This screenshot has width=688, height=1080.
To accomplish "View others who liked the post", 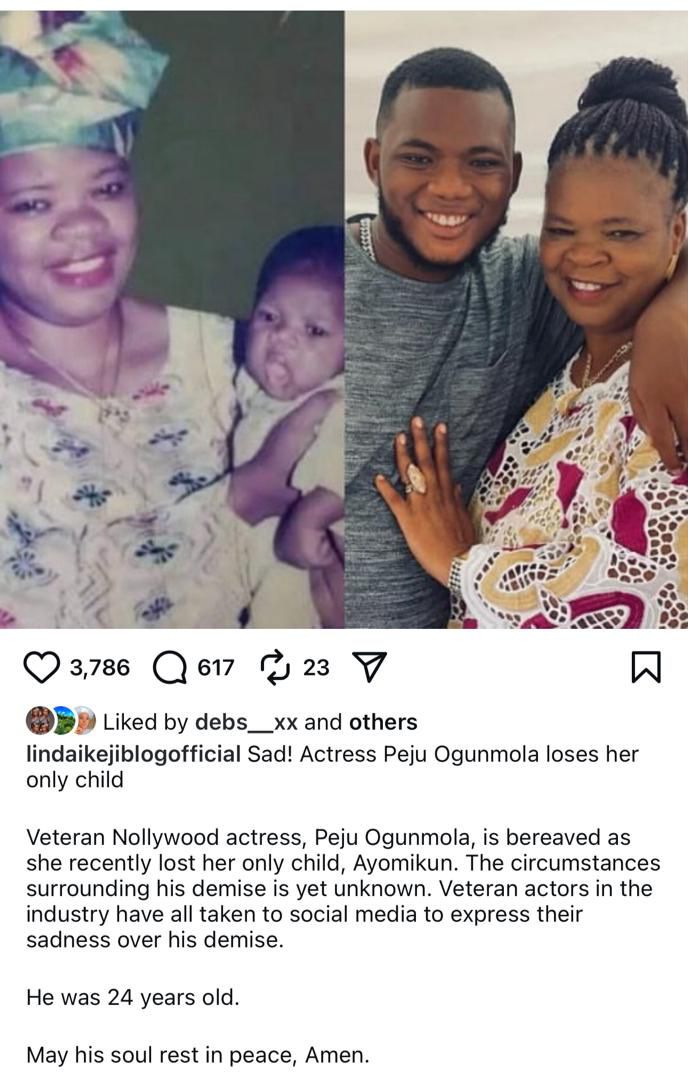I will (384, 722).
